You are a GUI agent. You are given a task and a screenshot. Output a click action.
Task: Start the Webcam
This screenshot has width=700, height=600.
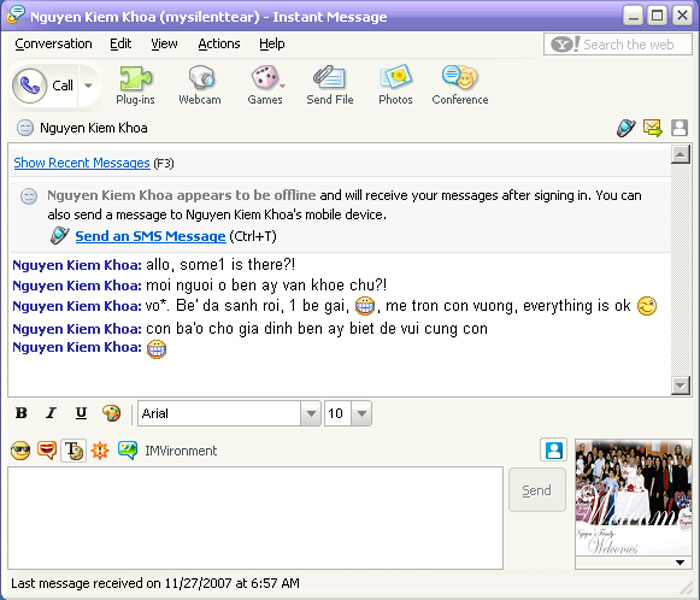click(200, 85)
